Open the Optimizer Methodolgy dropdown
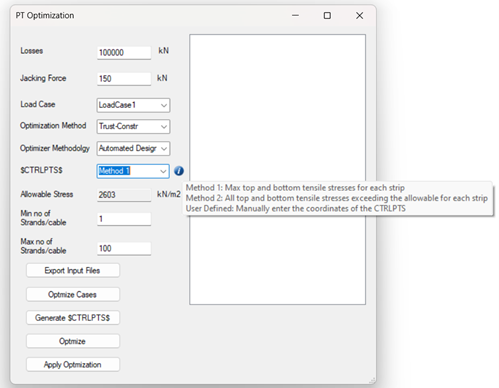 (x=133, y=148)
